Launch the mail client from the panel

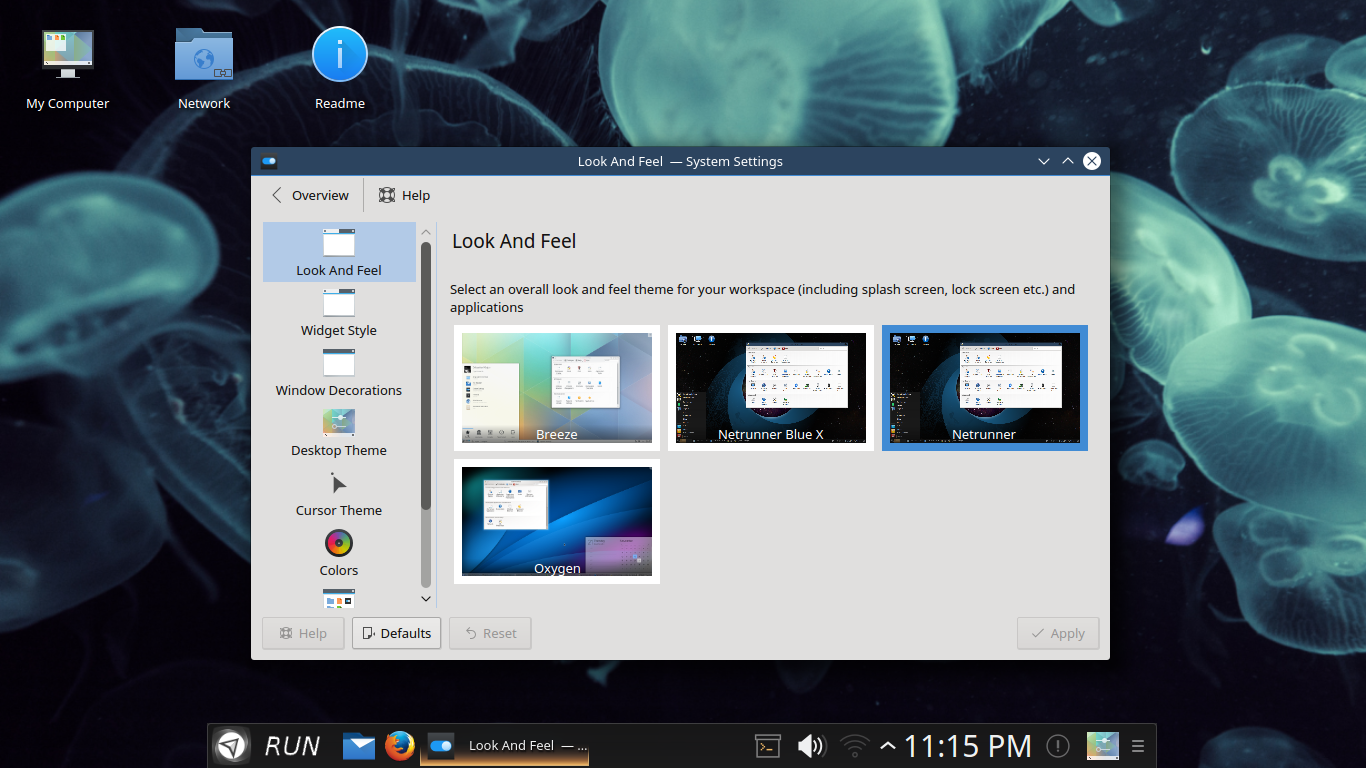(359, 746)
